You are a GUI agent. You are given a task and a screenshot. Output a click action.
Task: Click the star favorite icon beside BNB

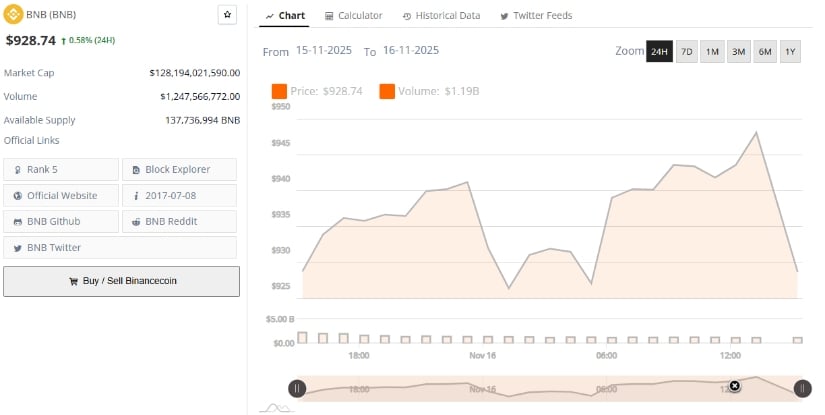coord(227,15)
